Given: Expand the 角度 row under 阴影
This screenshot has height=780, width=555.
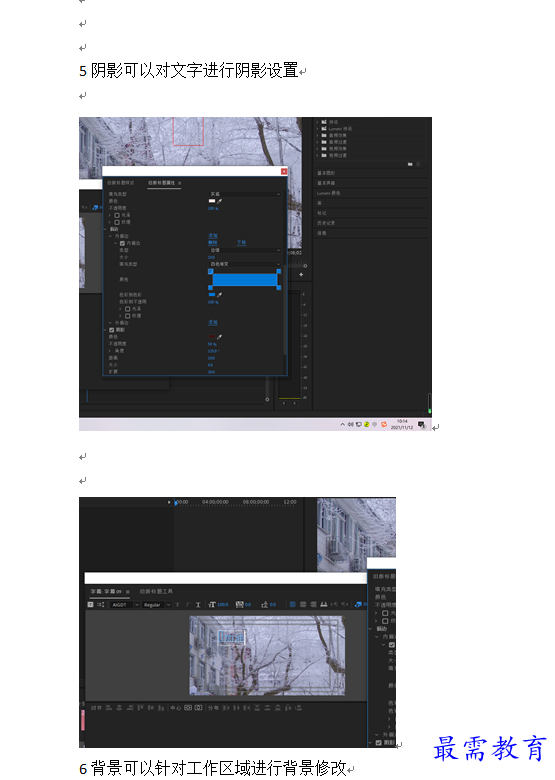Looking at the screenshot, I should (110, 351).
